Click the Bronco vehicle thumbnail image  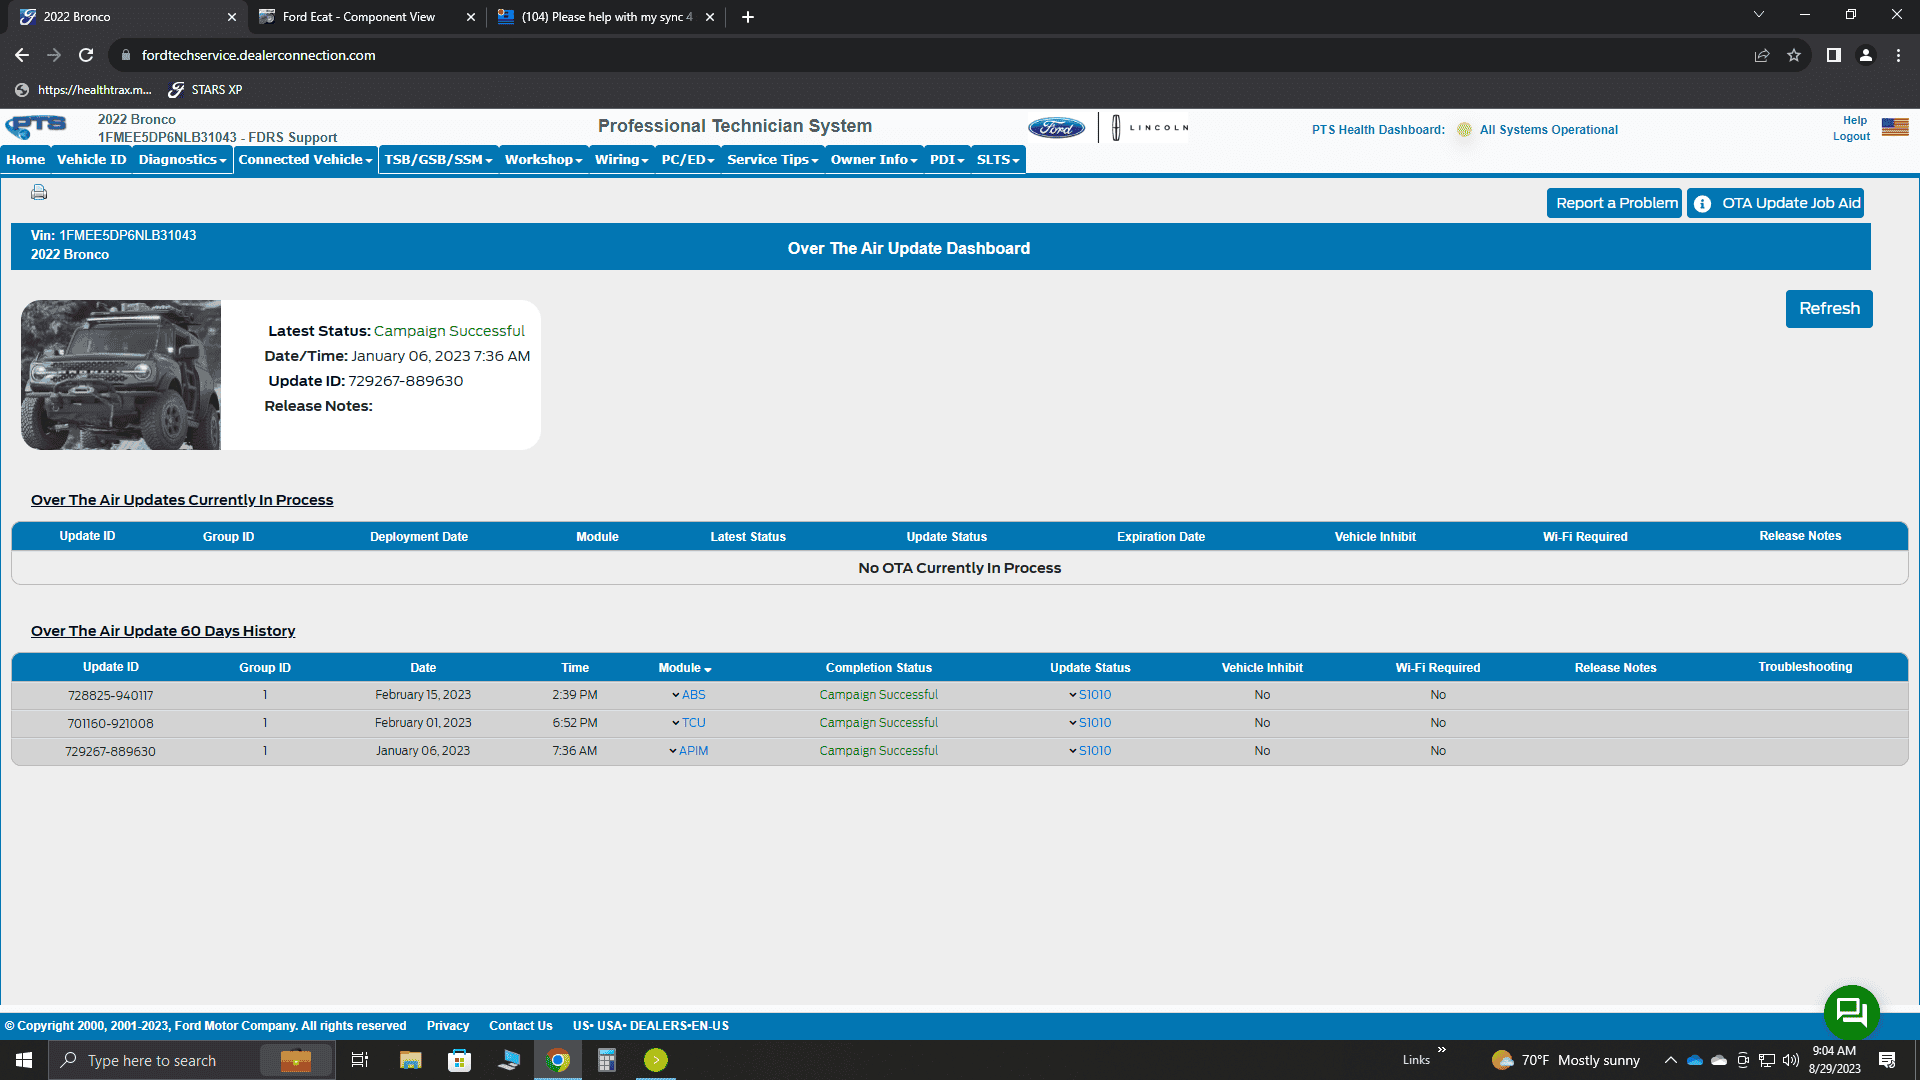point(121,375)
